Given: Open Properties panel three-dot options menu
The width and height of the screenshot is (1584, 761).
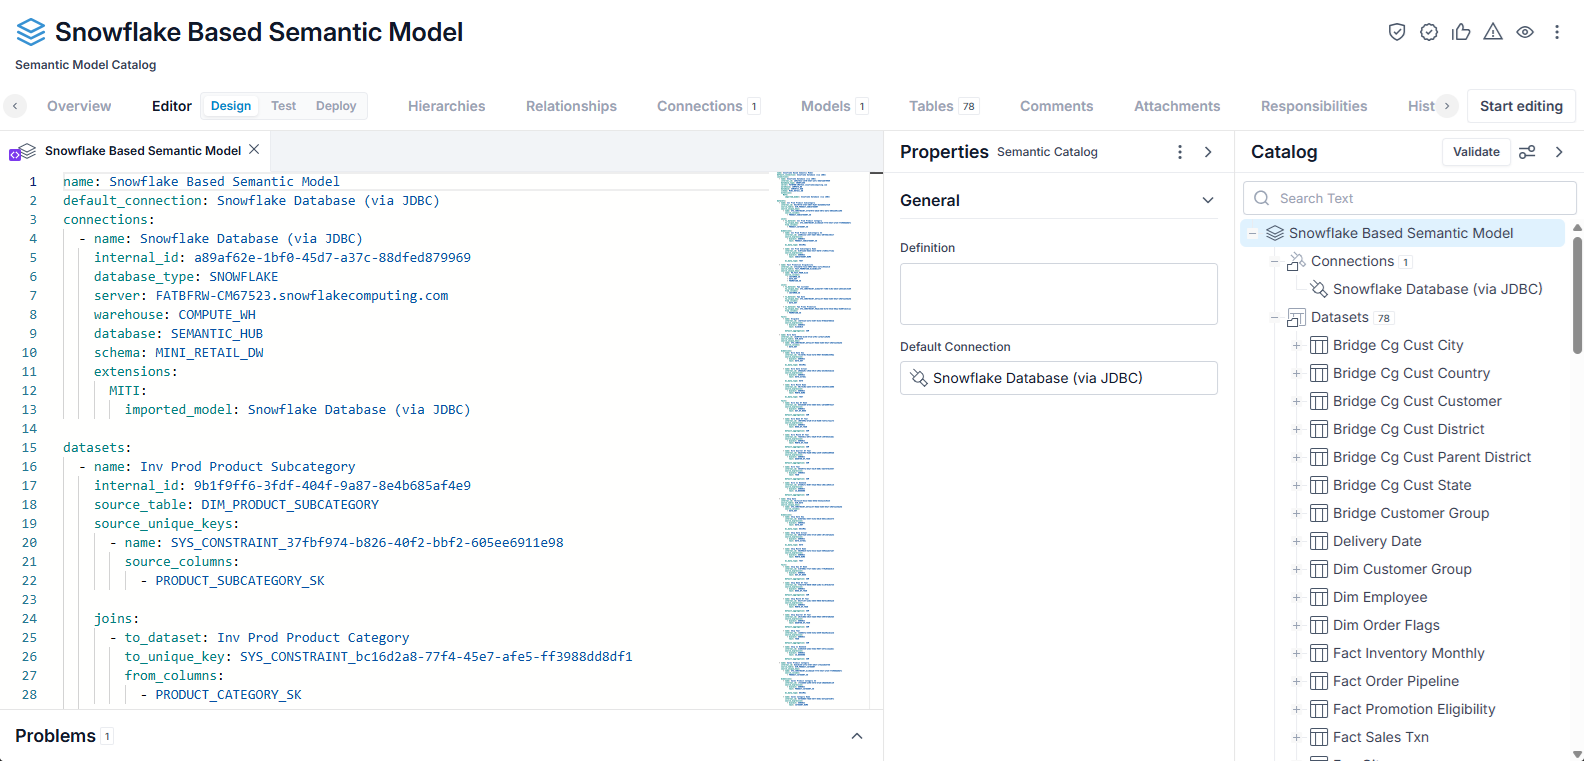Looking at the screenshot, I should [x=1180, y=152].
